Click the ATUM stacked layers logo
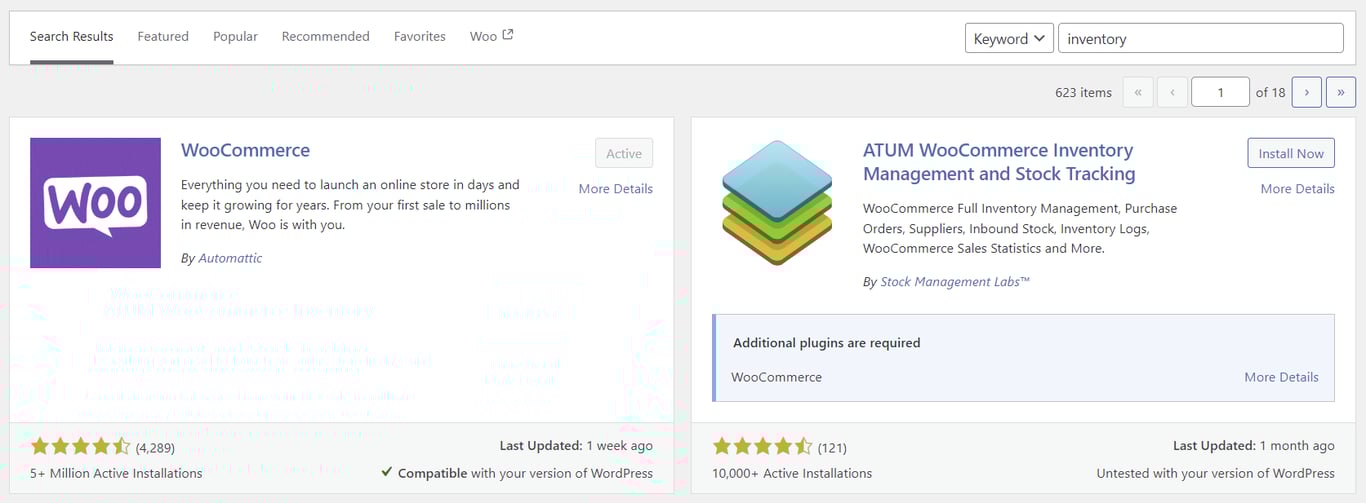Screen dimensions: 1366x503 pos(777,203)
